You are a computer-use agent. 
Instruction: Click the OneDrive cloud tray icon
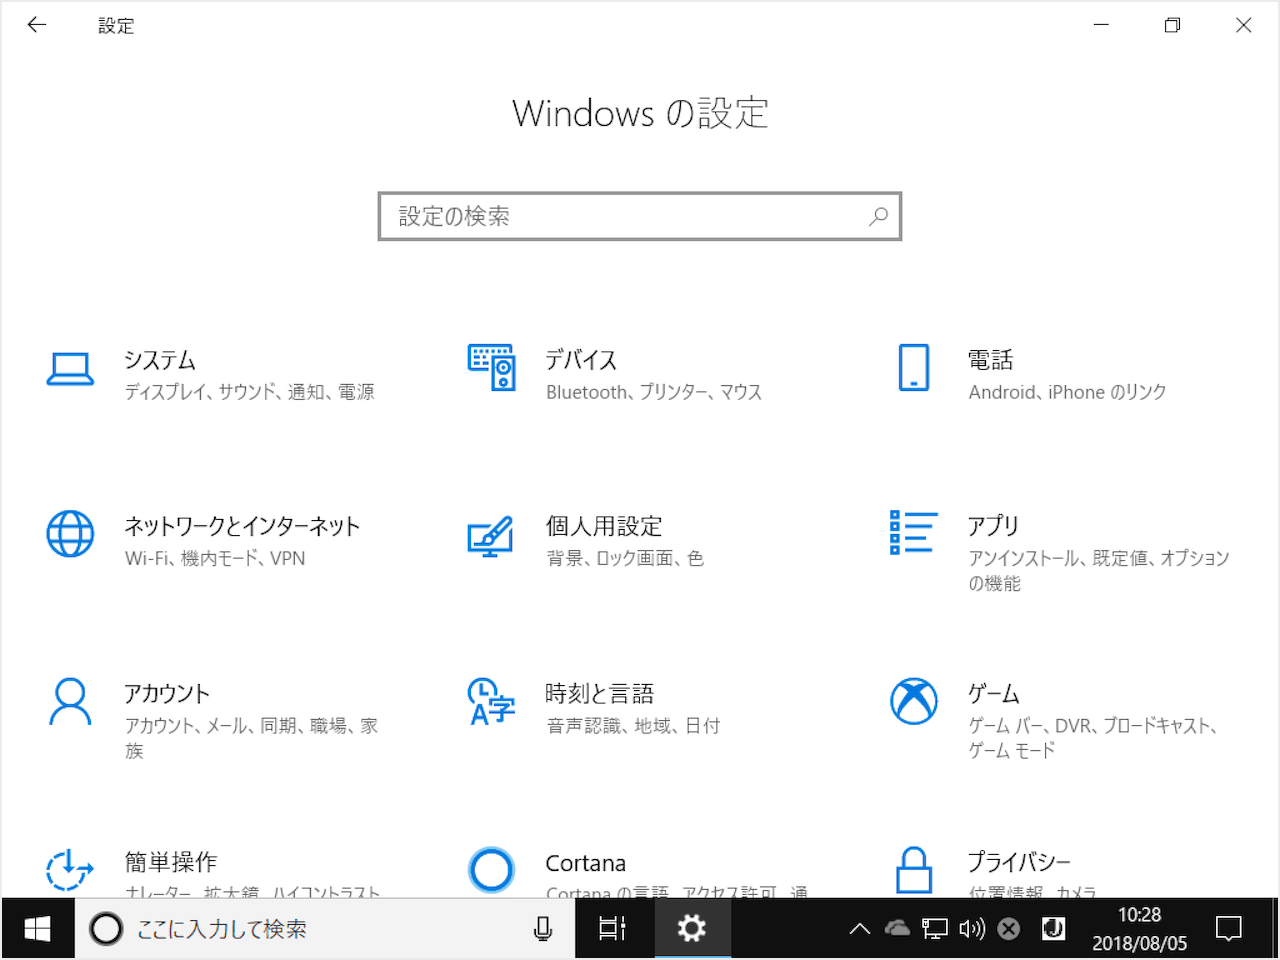897,929
